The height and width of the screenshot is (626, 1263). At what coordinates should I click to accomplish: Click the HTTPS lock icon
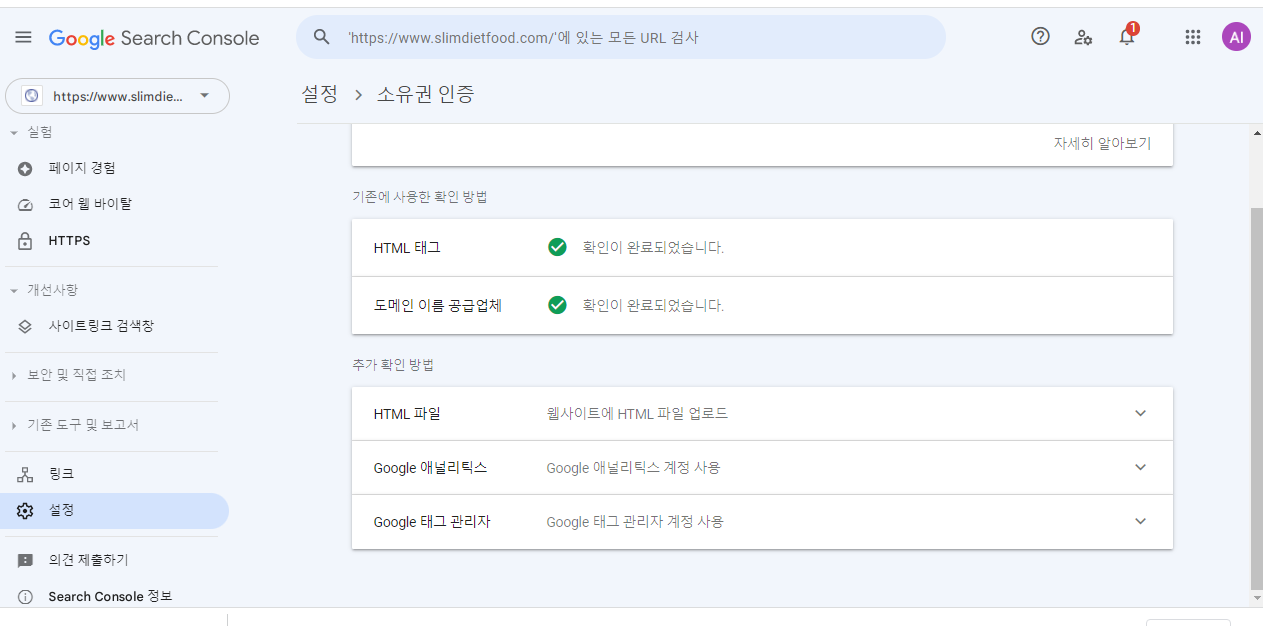26,241
